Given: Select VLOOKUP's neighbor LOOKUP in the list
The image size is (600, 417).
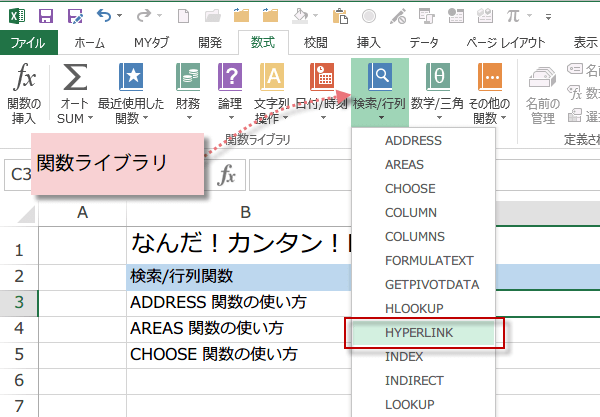Looking at the screenshot, I should tap(411, 405).
